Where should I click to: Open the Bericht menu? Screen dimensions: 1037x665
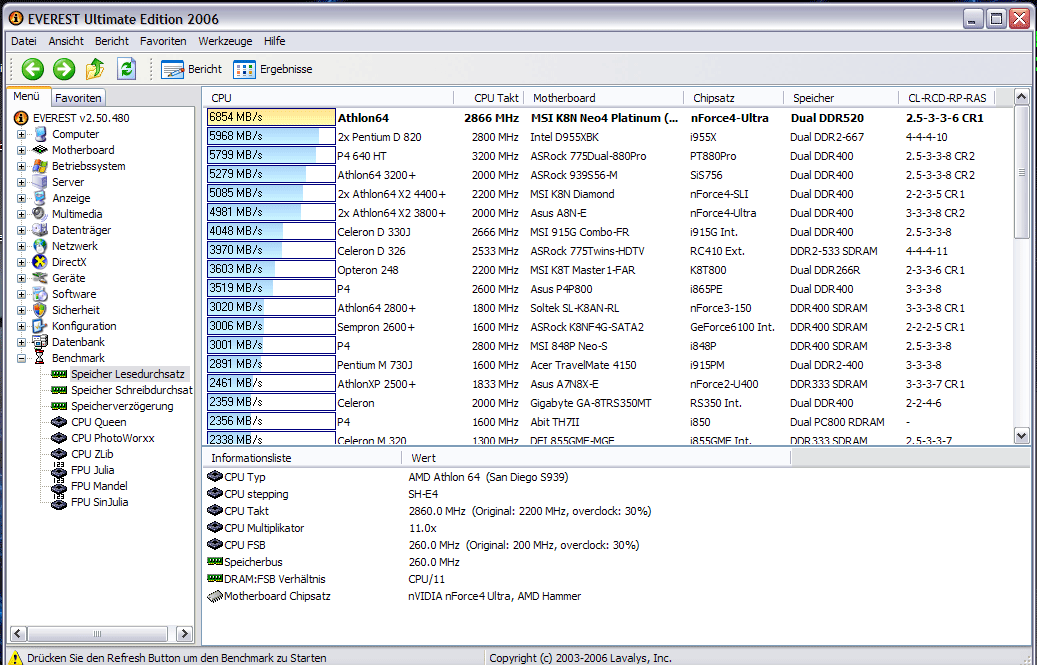(112, 41)
